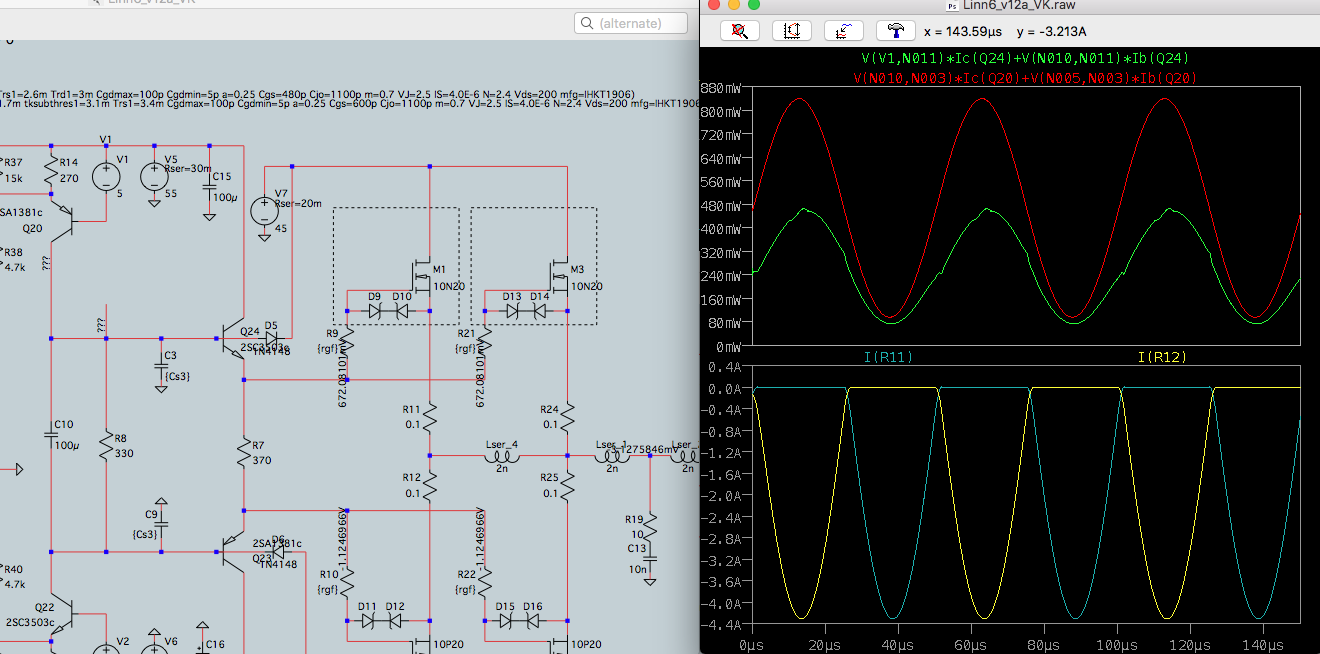Select the green V(V1,N011)*Ic(Q24) trace label

[x=1026, y=59]
